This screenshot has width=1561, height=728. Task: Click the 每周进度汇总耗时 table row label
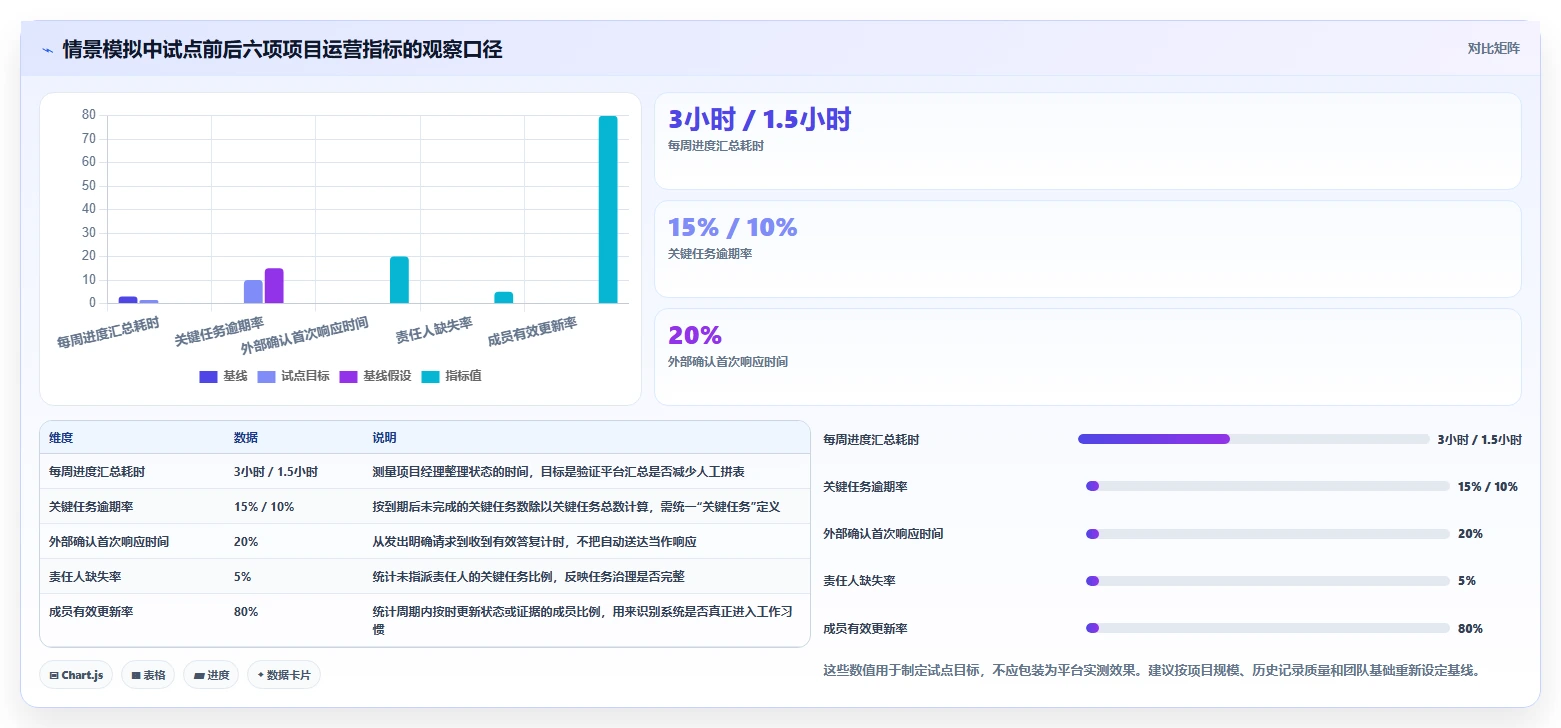pos(96,472)
